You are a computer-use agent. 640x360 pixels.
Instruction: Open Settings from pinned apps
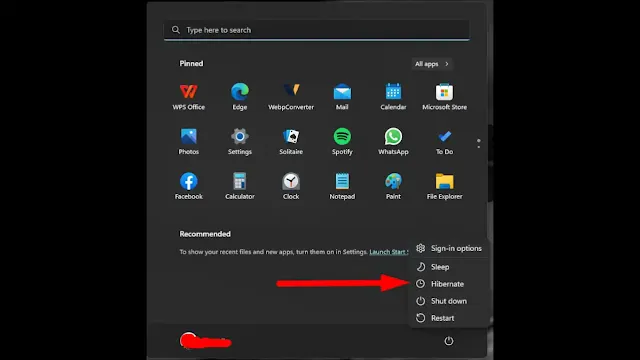240,141
